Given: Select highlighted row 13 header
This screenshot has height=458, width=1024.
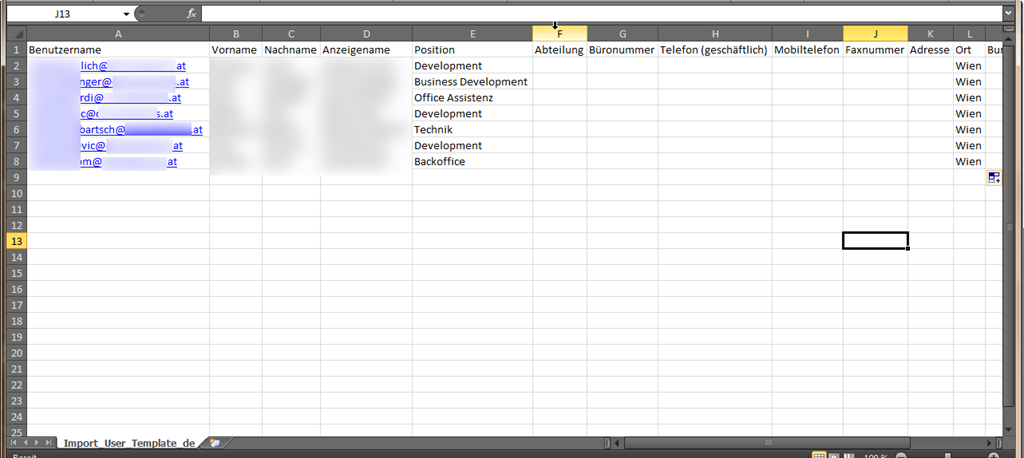Looking at the screenshot, I should [17, 241].
